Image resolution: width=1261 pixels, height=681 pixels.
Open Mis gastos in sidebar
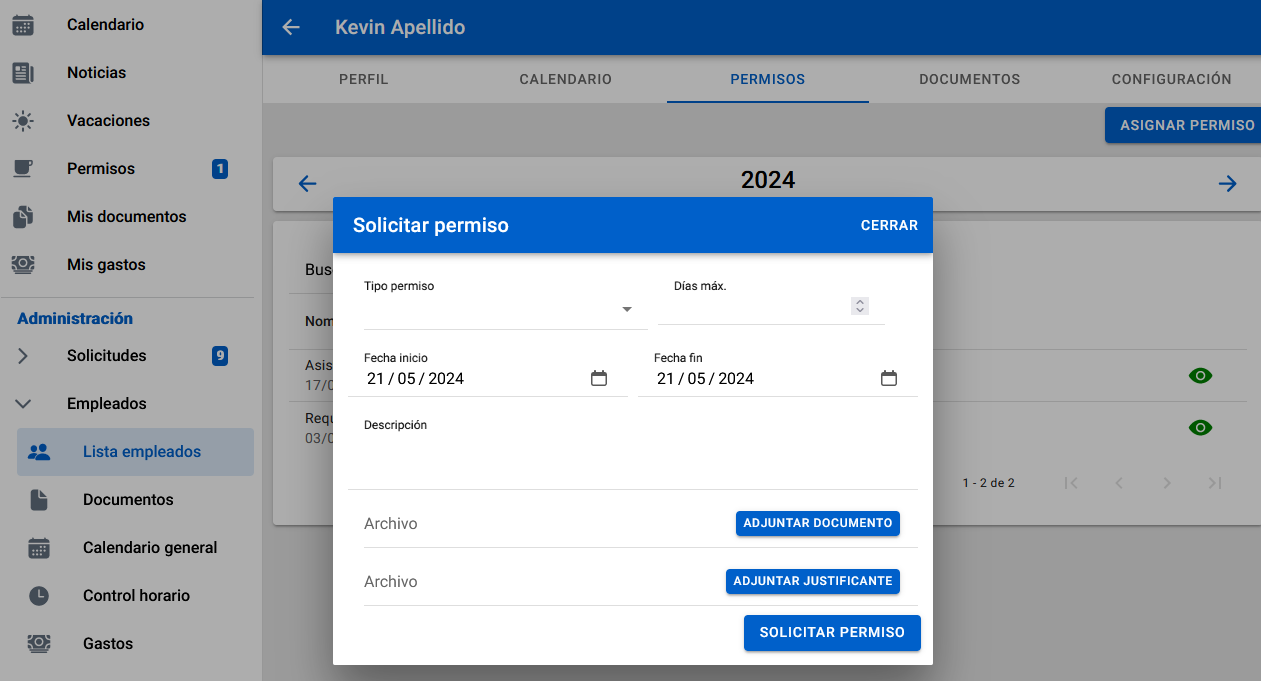pyautogui.click(x=106, y=265)
